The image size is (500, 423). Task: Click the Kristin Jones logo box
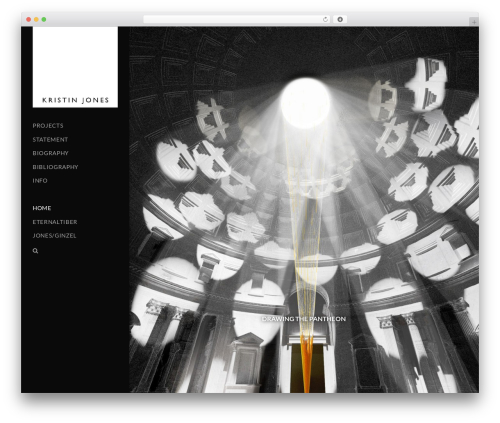pyautogui.click(x=75, y=67)
